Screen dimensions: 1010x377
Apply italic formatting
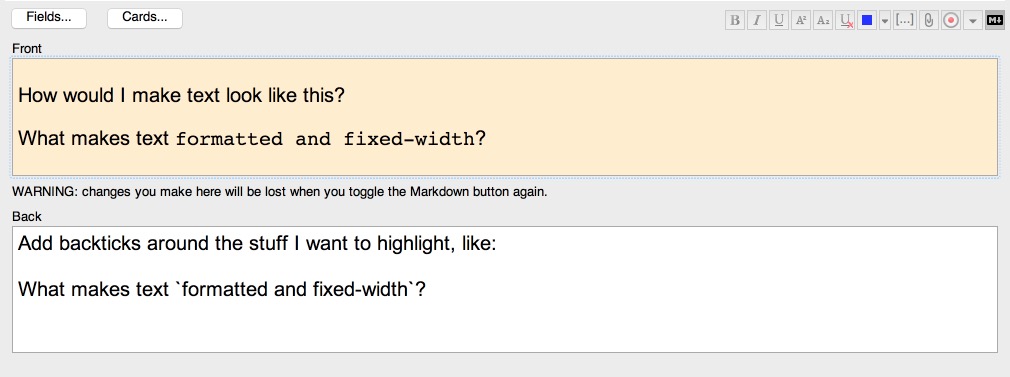pyautogui.click(x=757, y=20)
